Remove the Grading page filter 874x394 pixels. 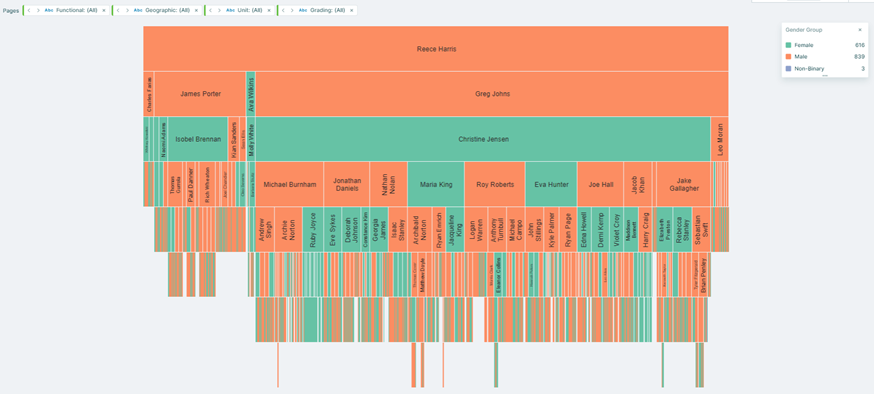coord(351,10)
